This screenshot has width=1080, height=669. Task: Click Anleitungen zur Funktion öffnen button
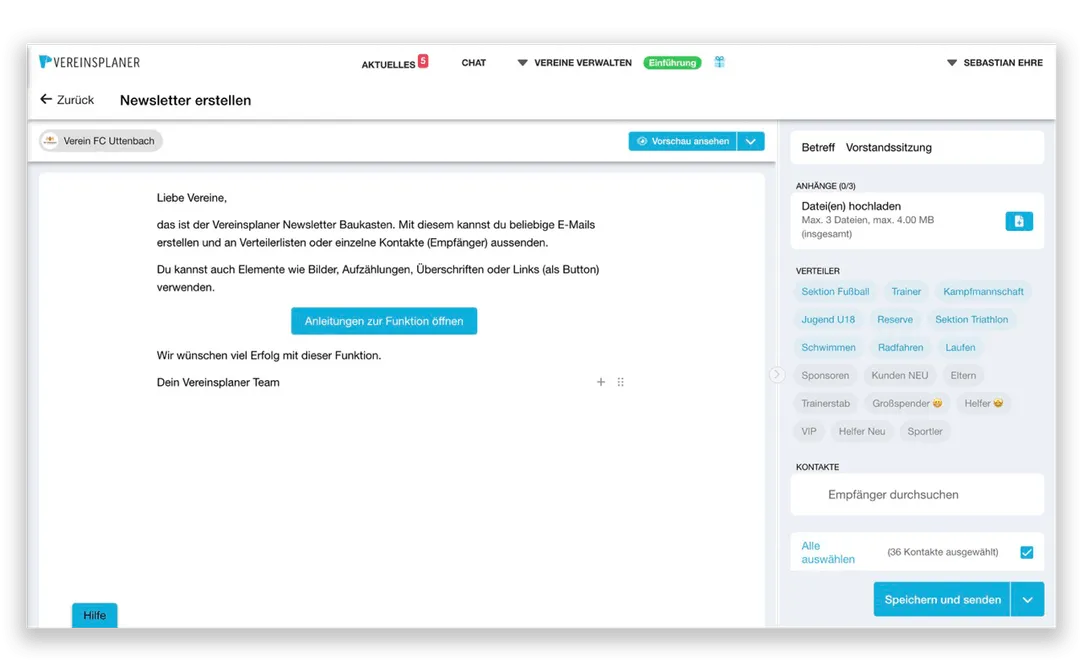click(x=384, y=321)
